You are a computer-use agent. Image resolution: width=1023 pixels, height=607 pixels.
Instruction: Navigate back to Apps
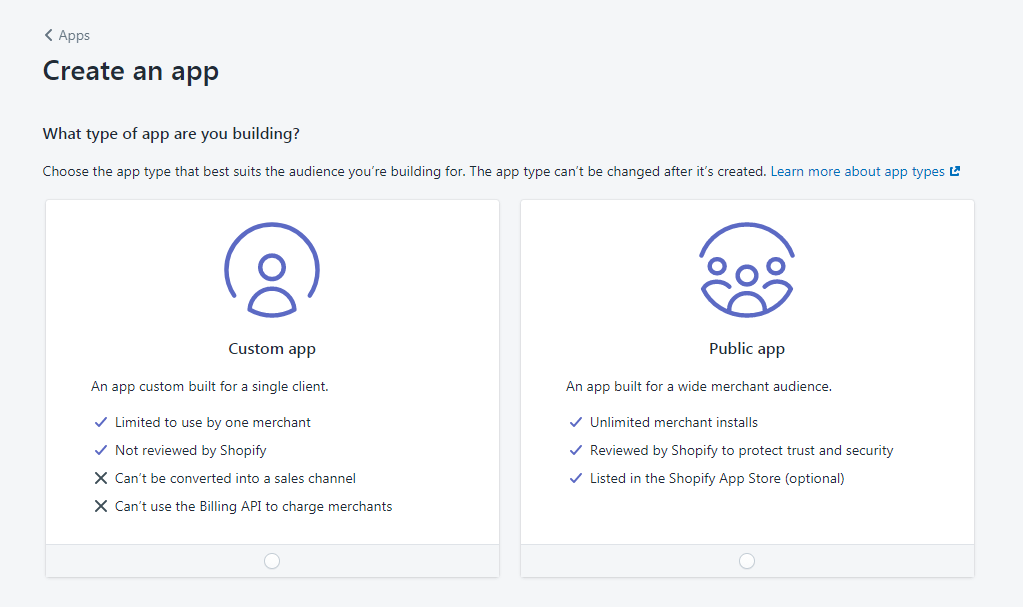[x=74, y=35]
